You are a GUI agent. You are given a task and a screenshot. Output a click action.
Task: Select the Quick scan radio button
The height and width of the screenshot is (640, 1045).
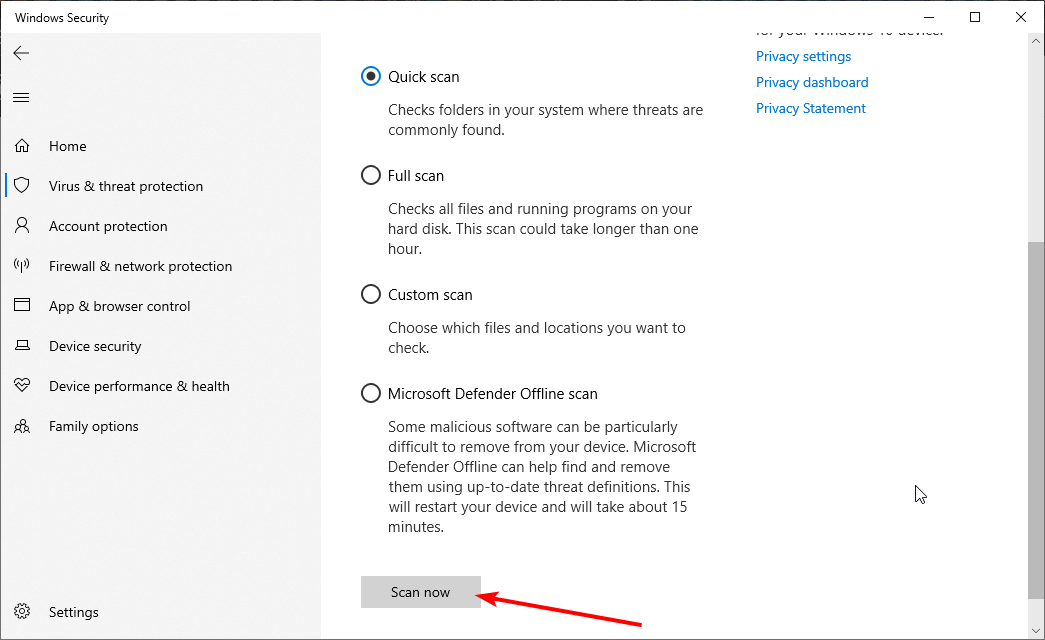371,77
